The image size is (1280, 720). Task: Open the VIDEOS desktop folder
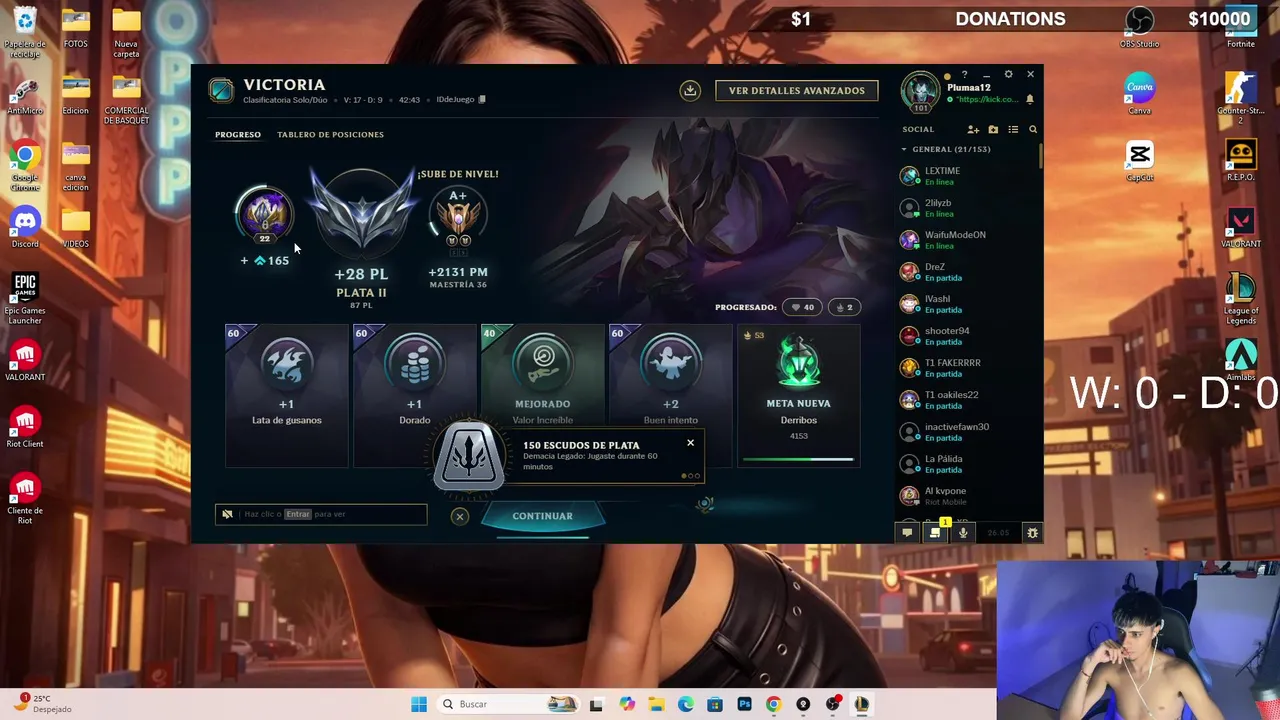(76, 228)
